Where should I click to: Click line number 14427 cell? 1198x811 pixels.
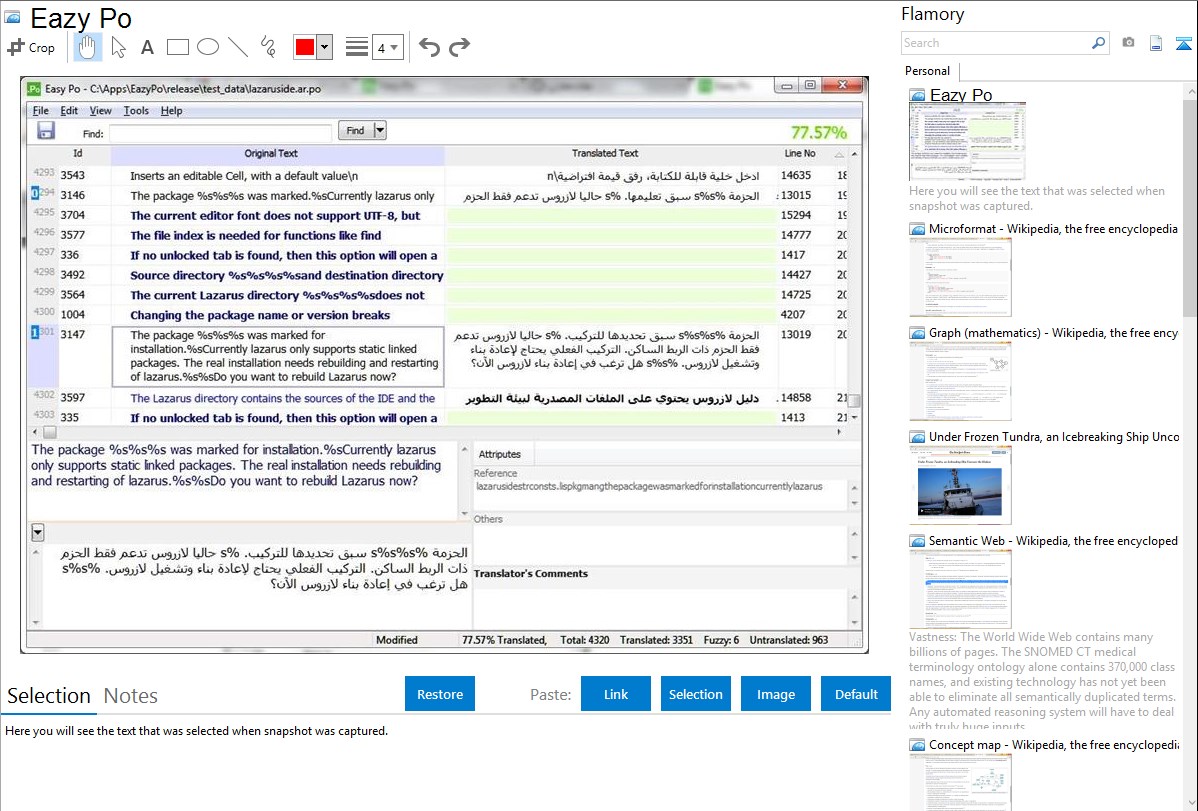coord(795,275)
